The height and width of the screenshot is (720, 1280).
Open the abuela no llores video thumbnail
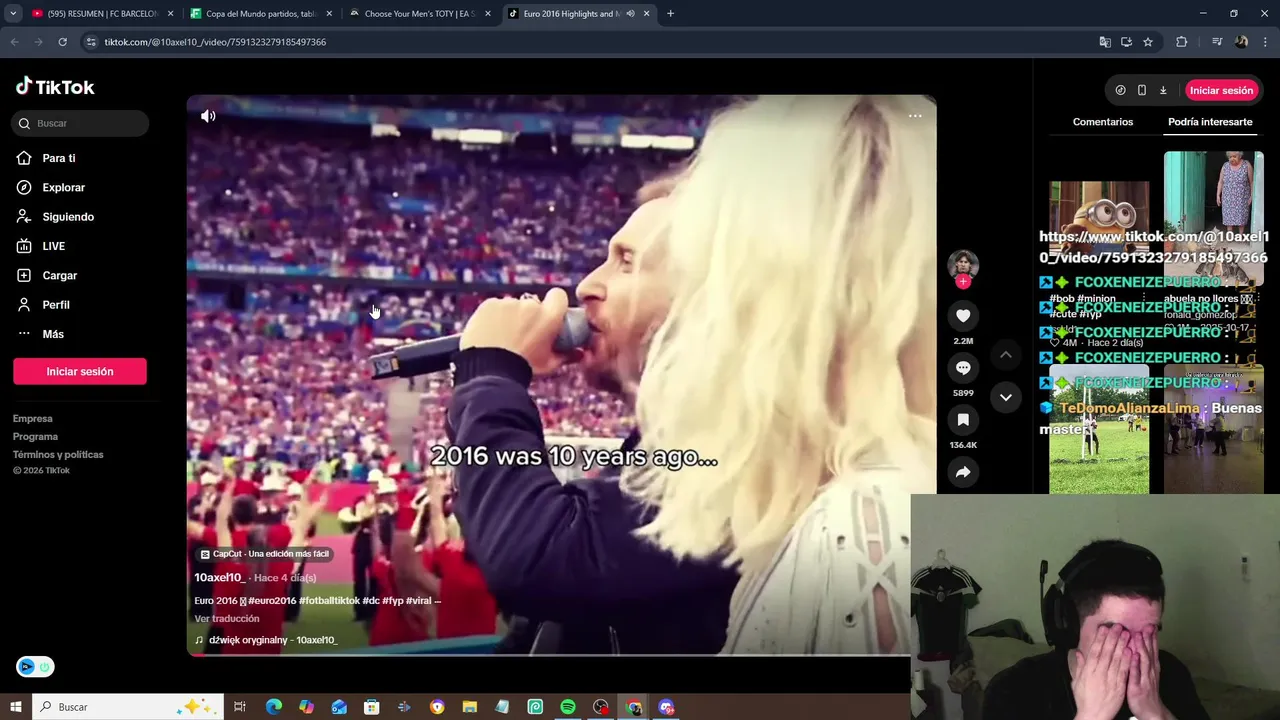(x=1214, y=217)
